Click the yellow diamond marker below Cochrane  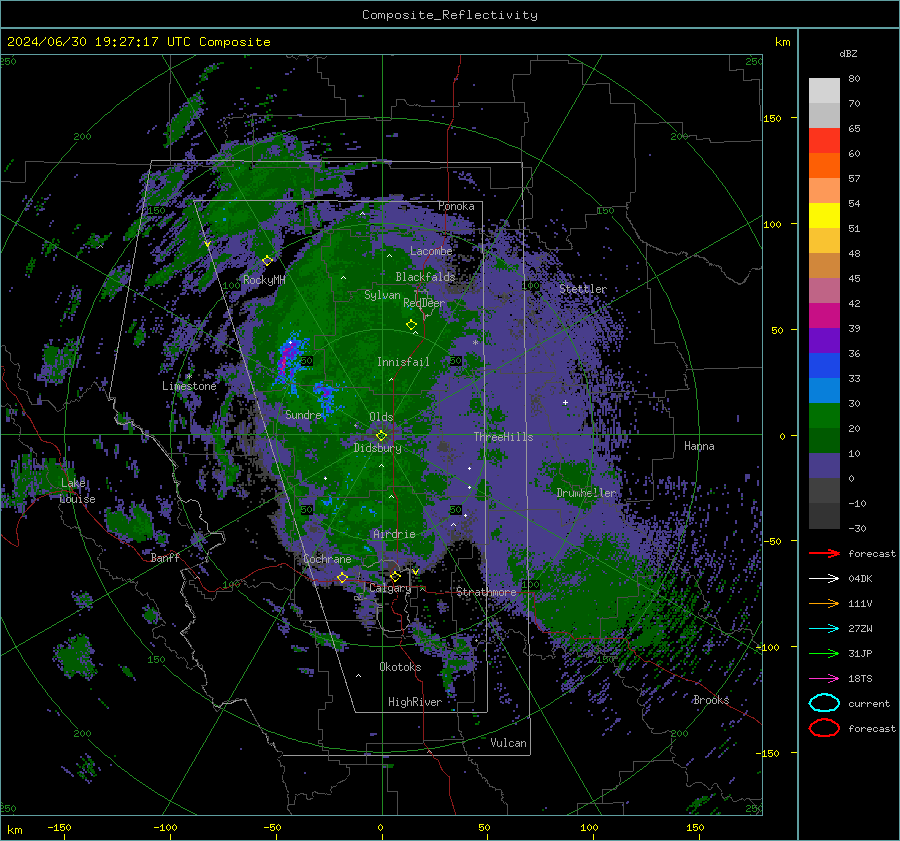coord(343,577)
